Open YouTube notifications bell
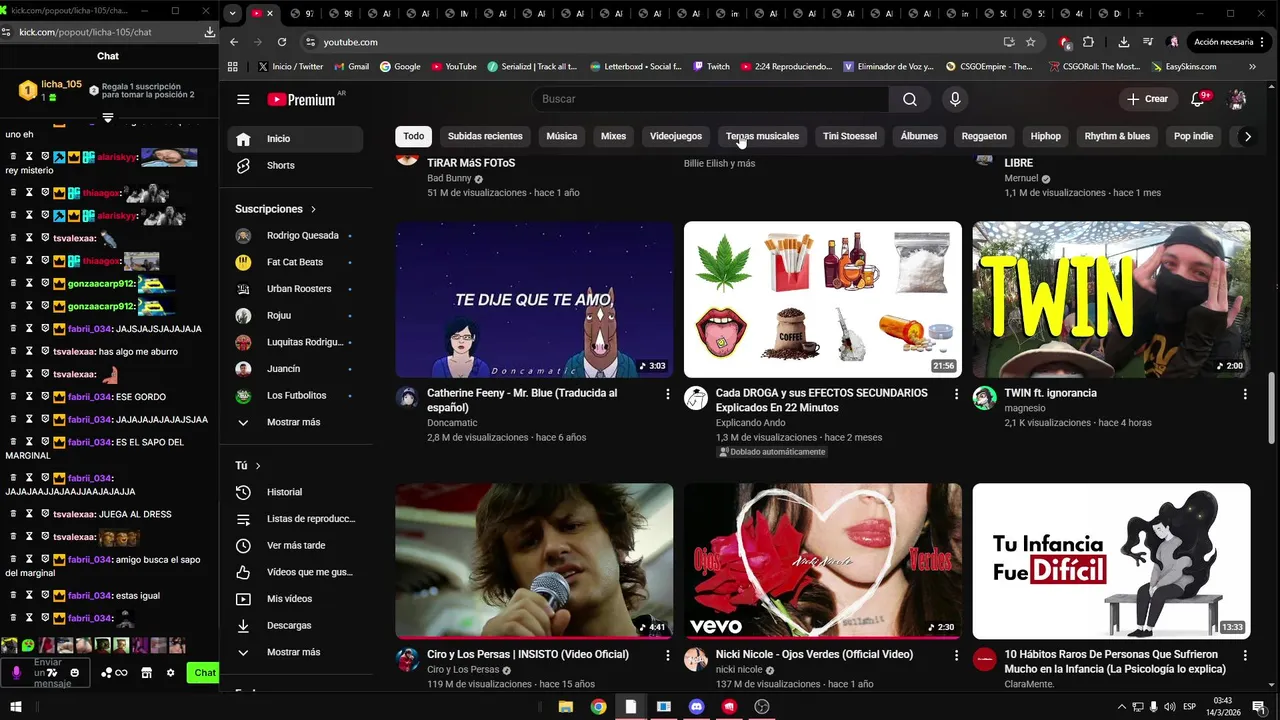 (x=1198, y=99)
